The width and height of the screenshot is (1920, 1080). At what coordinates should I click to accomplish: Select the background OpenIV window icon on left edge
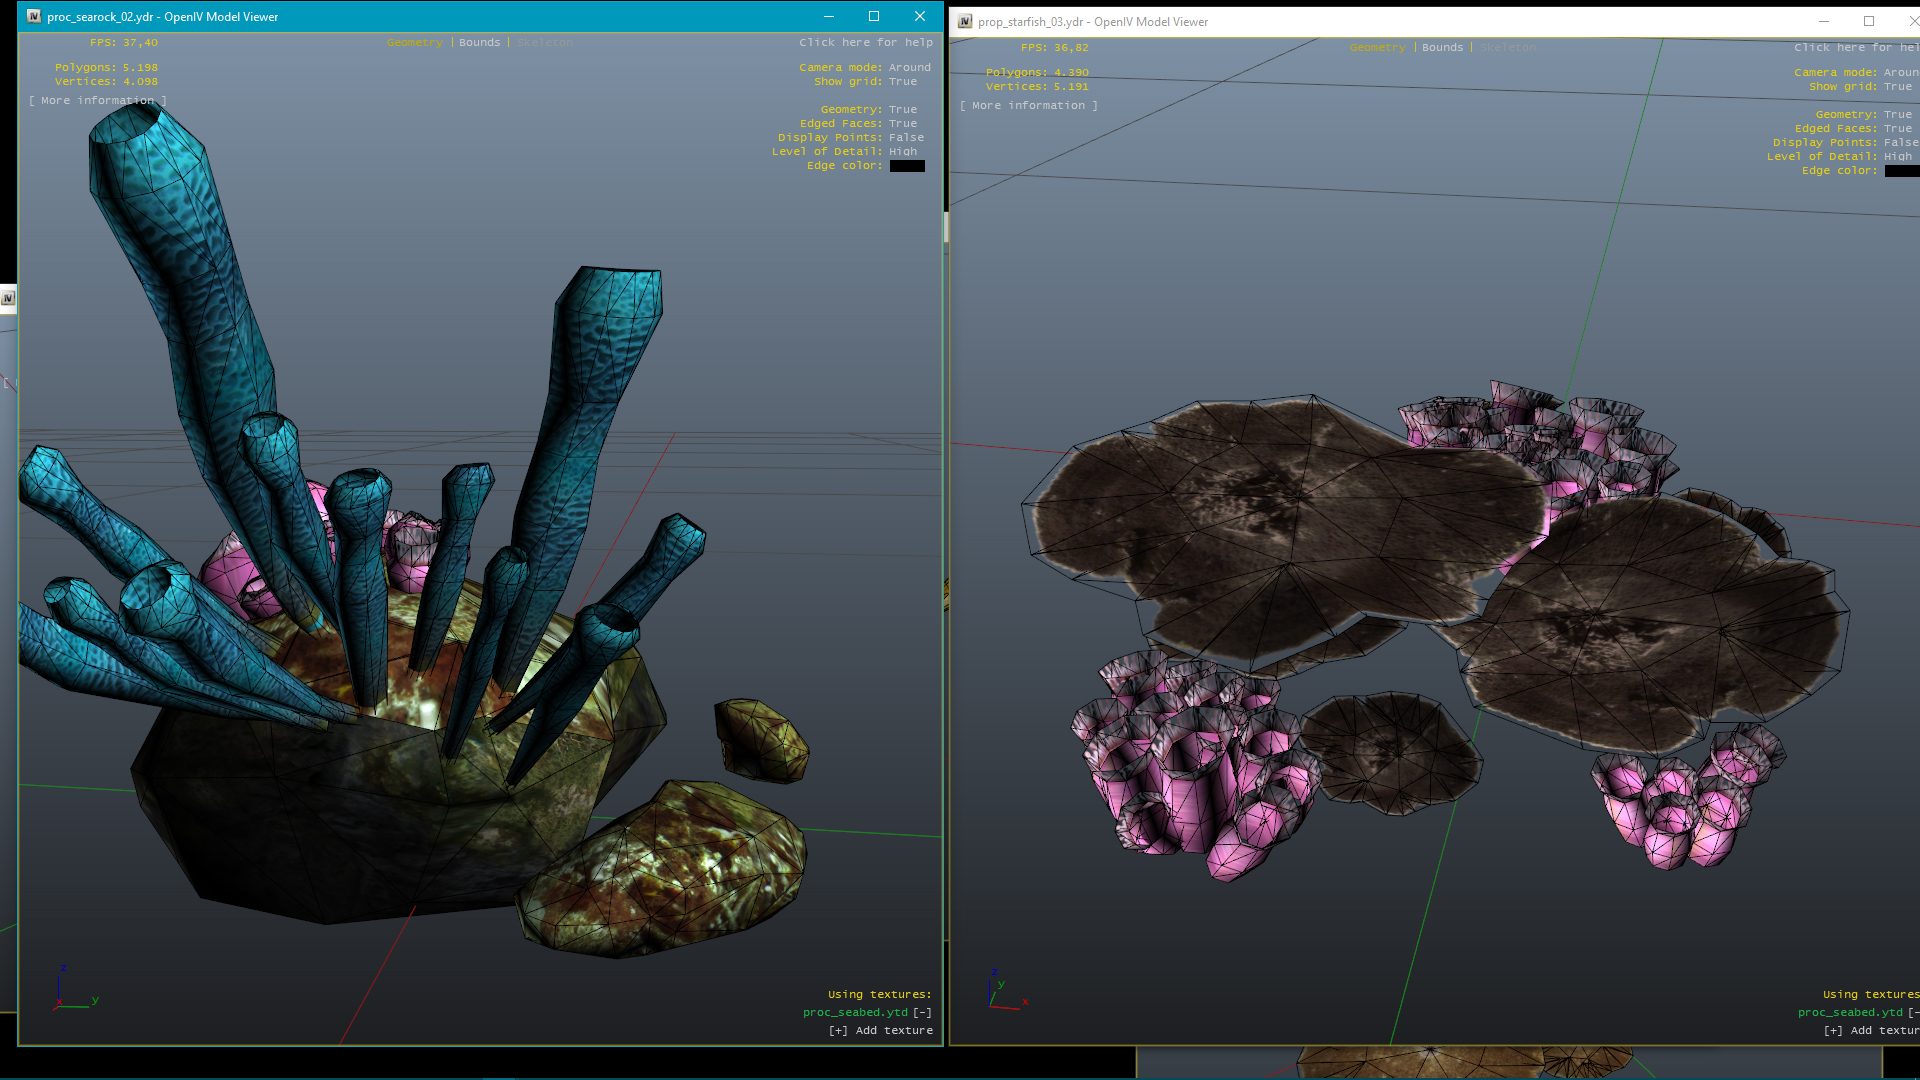[8, 297]
